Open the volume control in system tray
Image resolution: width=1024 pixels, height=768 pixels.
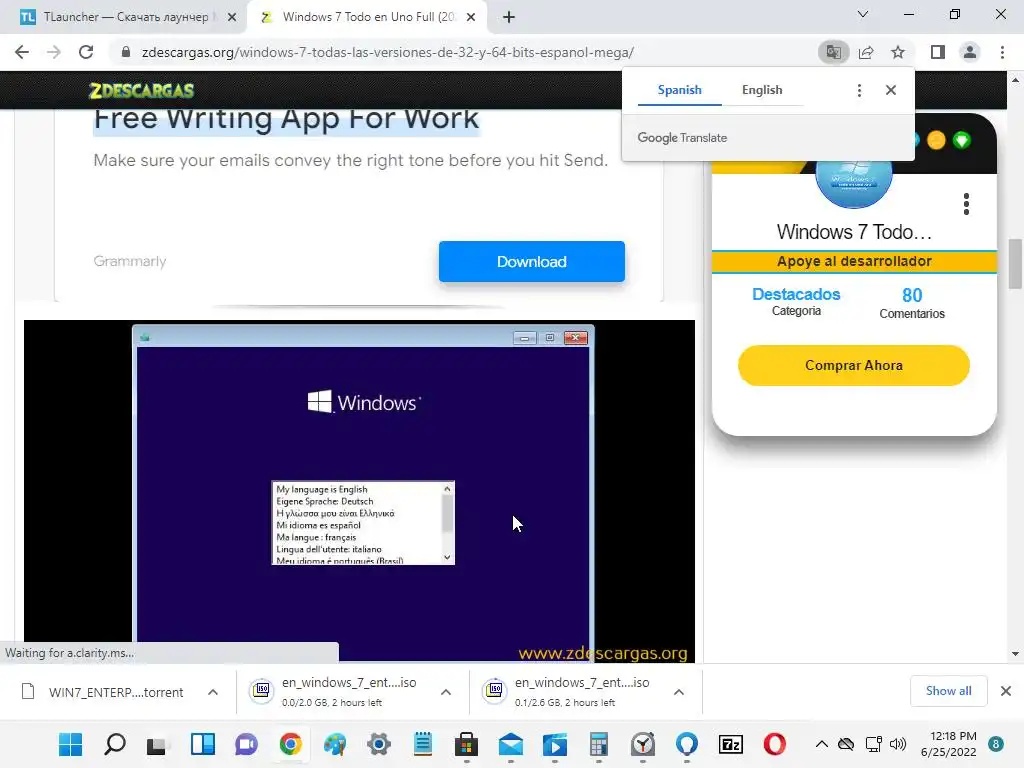[x=898, y=744]
